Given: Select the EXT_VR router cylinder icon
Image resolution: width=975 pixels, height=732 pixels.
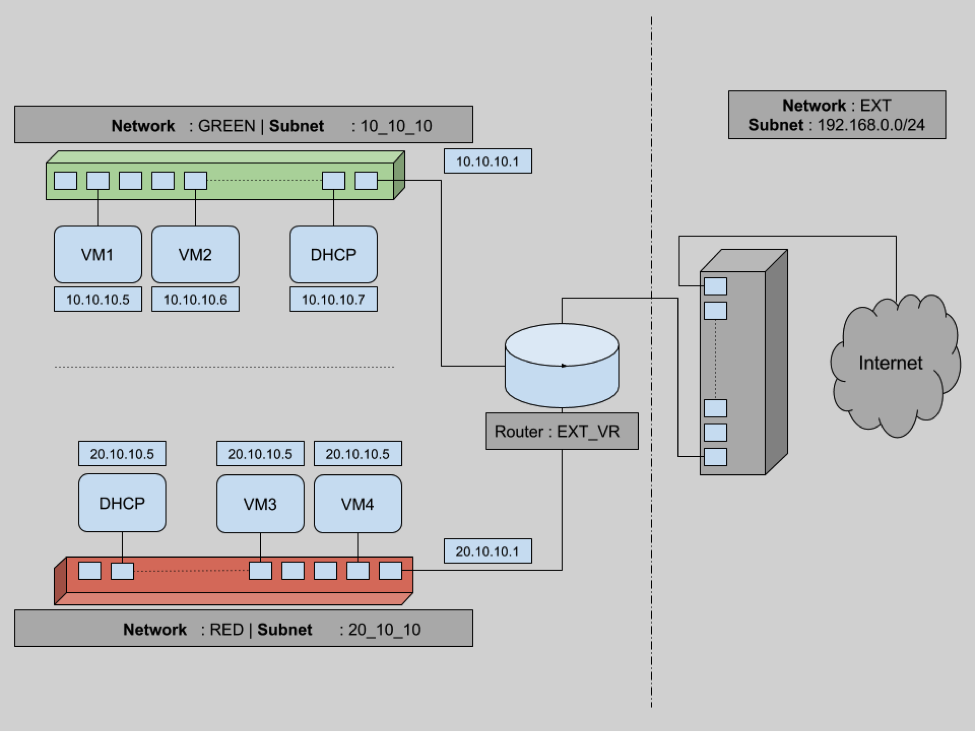Looking at the screenshot, I should click(562, 365).
